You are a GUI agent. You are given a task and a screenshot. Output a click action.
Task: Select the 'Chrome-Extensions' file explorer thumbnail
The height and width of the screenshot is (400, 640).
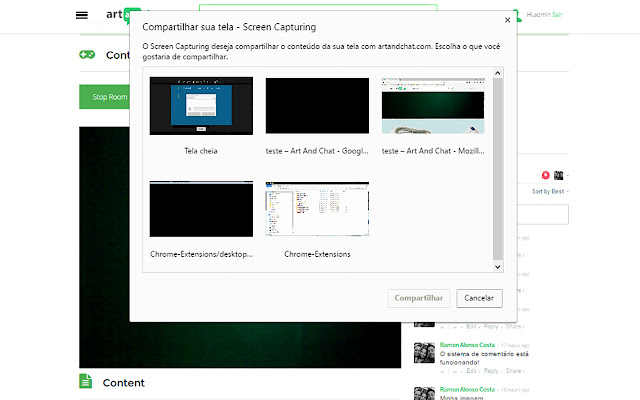(x=317, y=209)
